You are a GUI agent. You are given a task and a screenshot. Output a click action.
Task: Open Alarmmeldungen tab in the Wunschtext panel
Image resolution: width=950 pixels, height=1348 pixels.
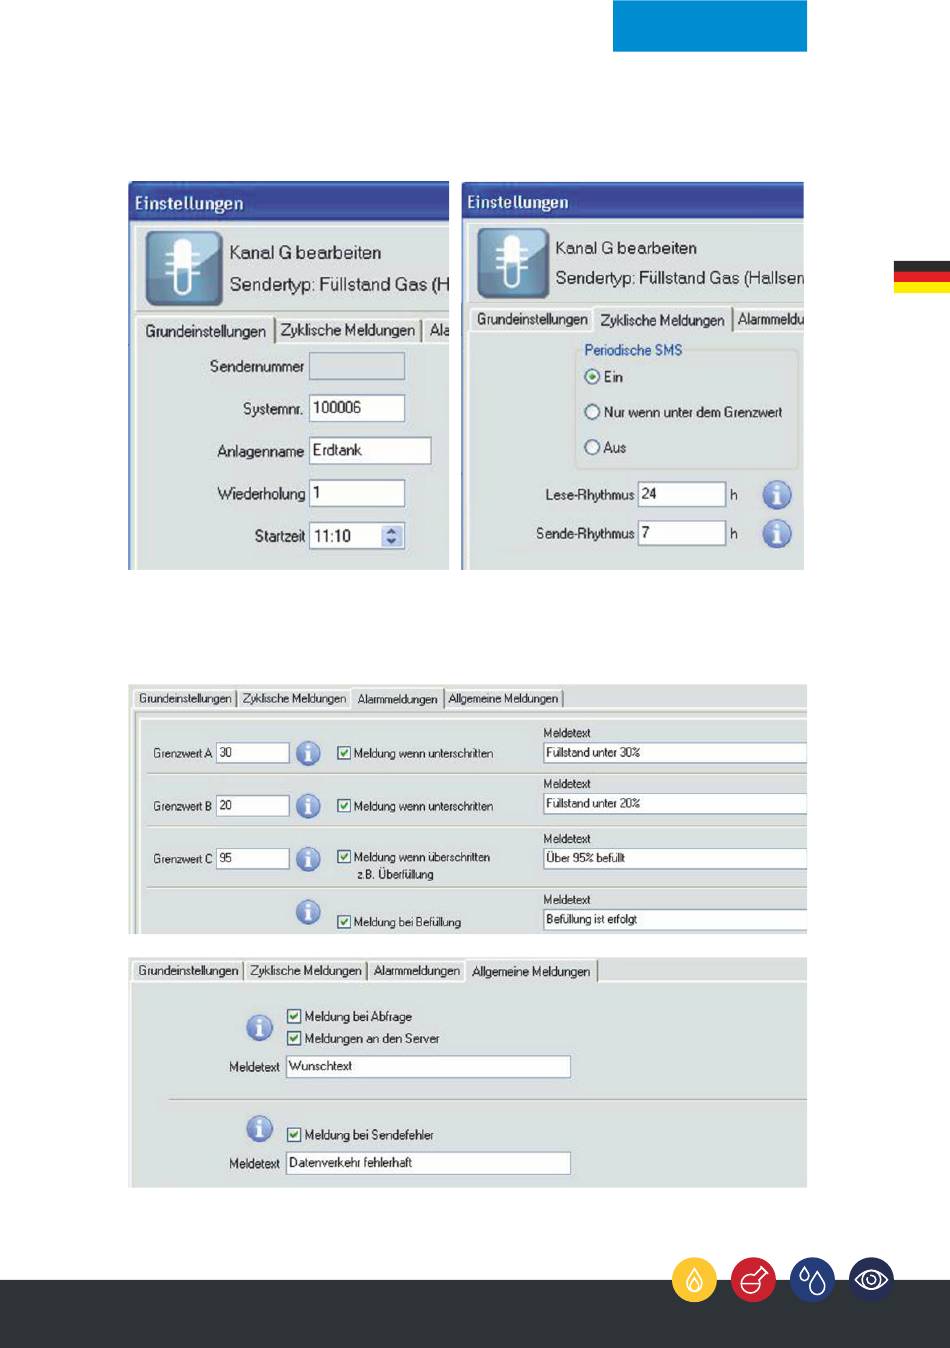click(x=417, y=970)
